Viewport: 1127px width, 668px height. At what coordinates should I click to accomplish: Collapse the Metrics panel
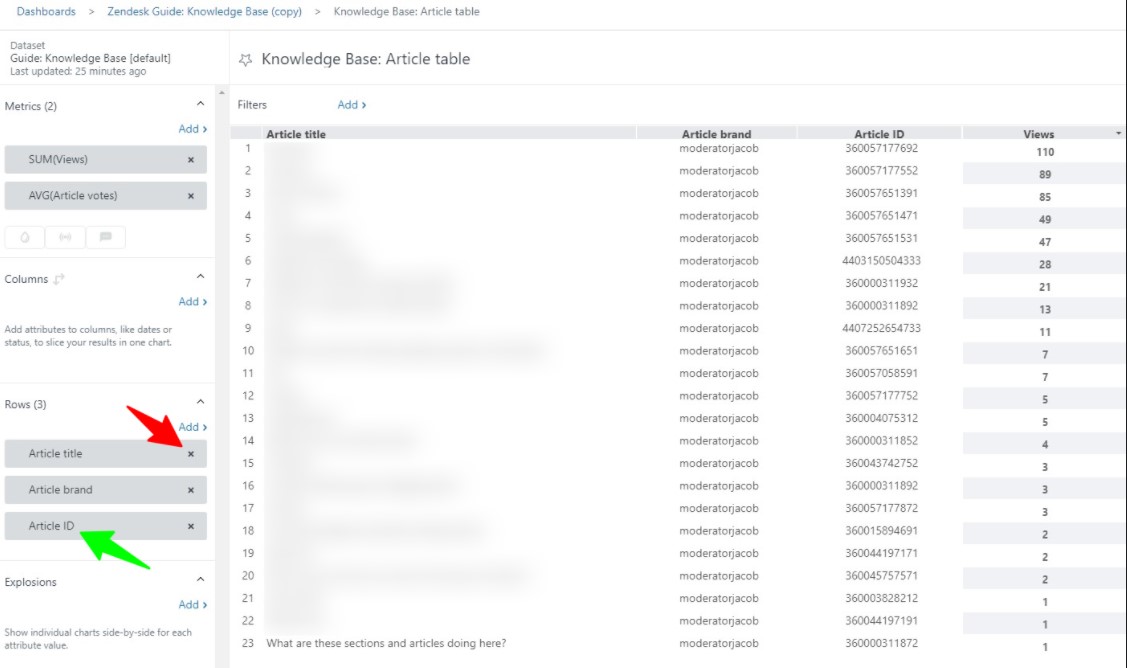click(x=200, y=104)
